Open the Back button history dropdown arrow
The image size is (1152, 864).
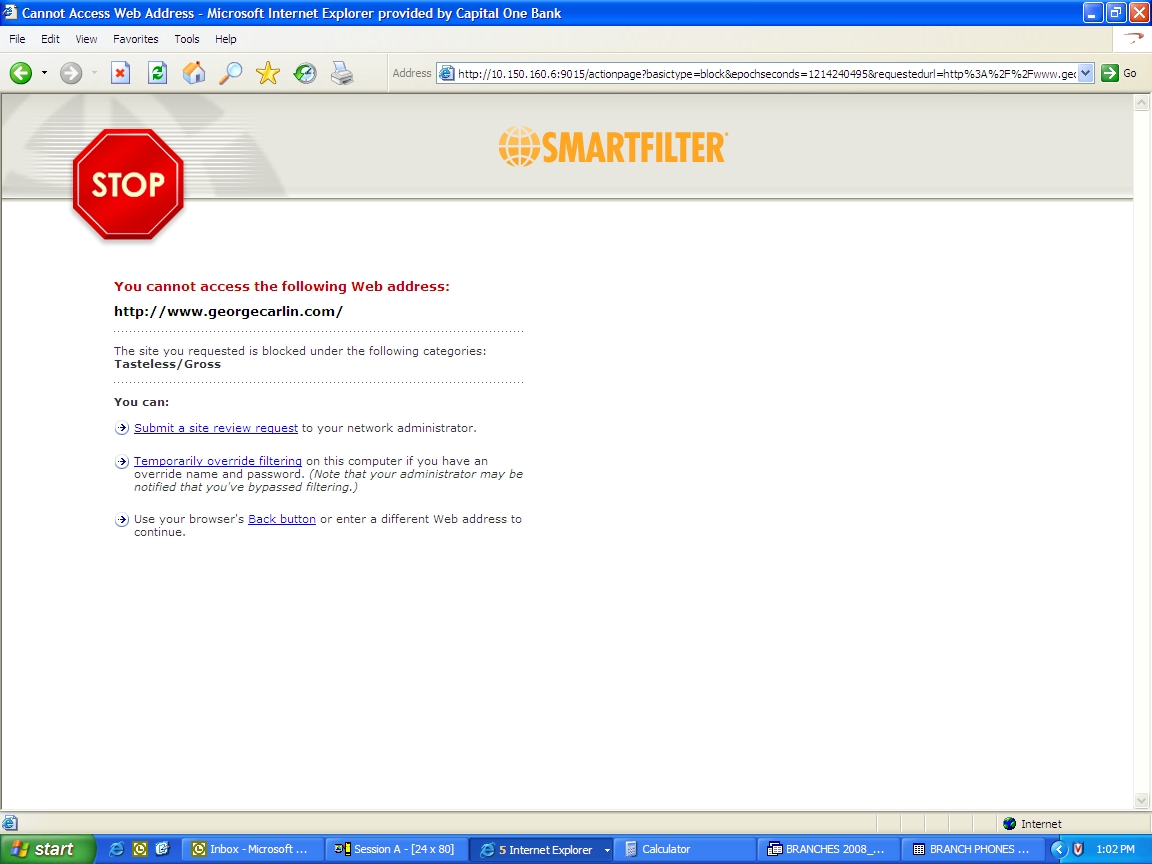44,73
